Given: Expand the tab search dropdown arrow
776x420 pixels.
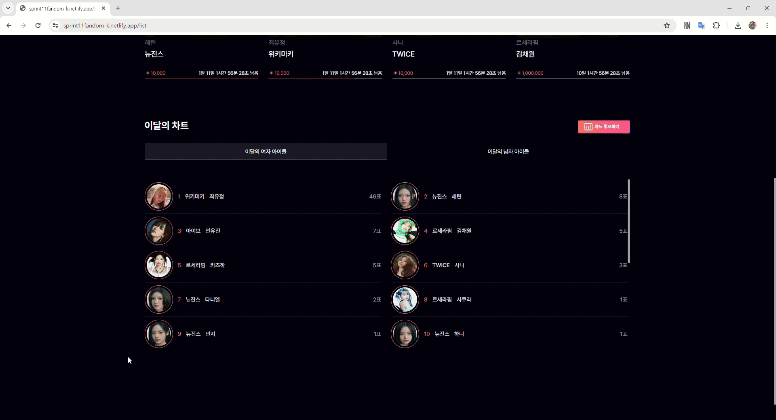Looking at the screenshot, I should tap(8, 8).
